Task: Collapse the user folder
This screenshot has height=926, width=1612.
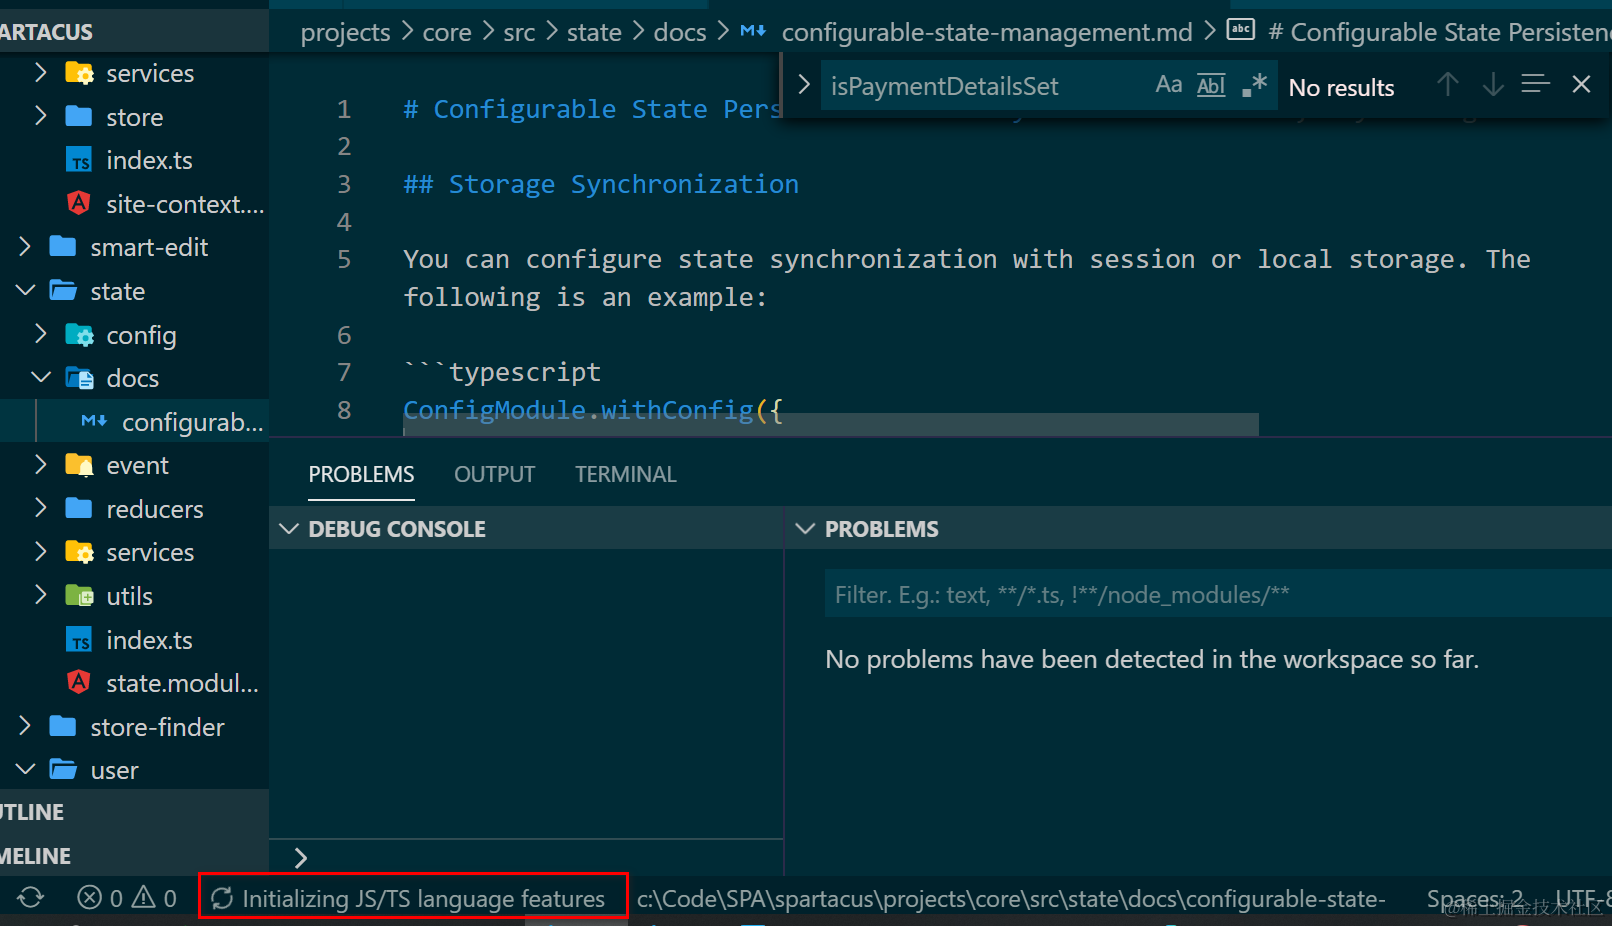Action: click(25, 769)
